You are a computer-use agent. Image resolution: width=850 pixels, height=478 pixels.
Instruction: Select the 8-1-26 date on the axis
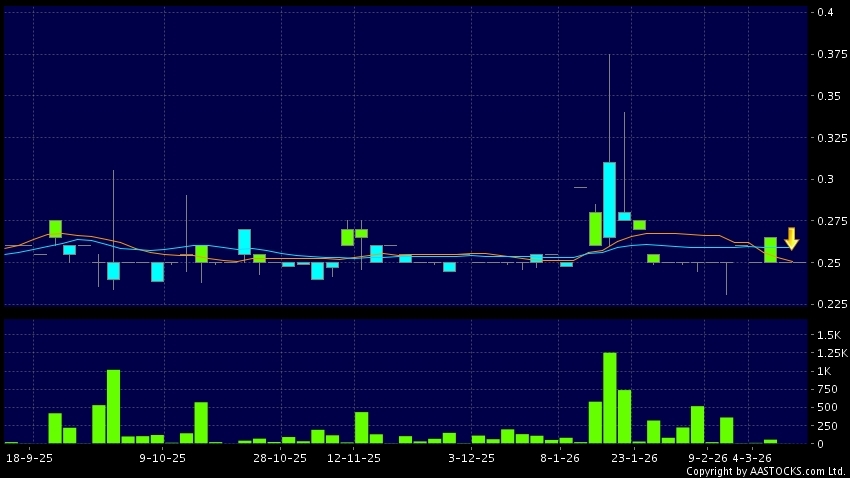pyautogui.click(x=560, y=458)
